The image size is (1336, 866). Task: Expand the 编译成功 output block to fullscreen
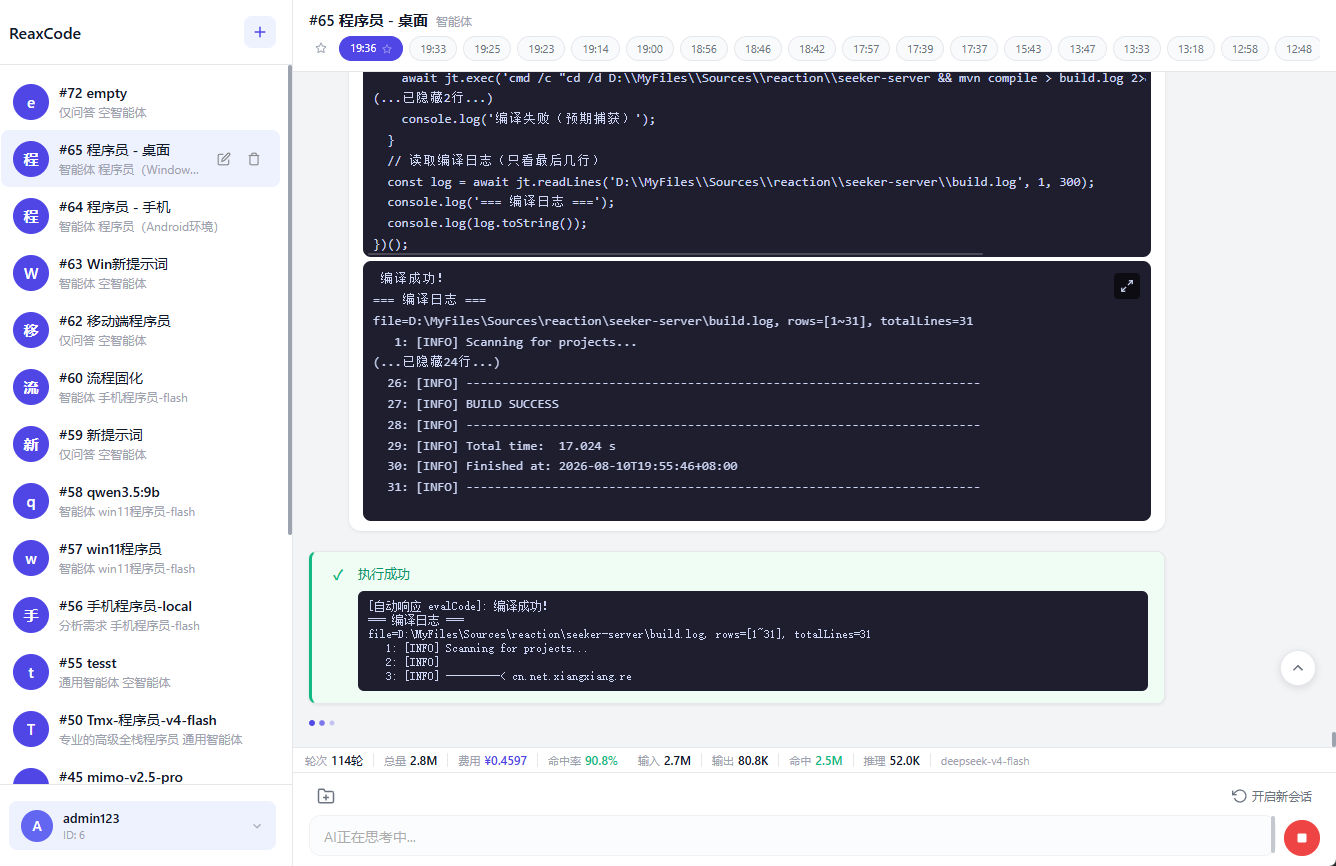pos(1127,286)
